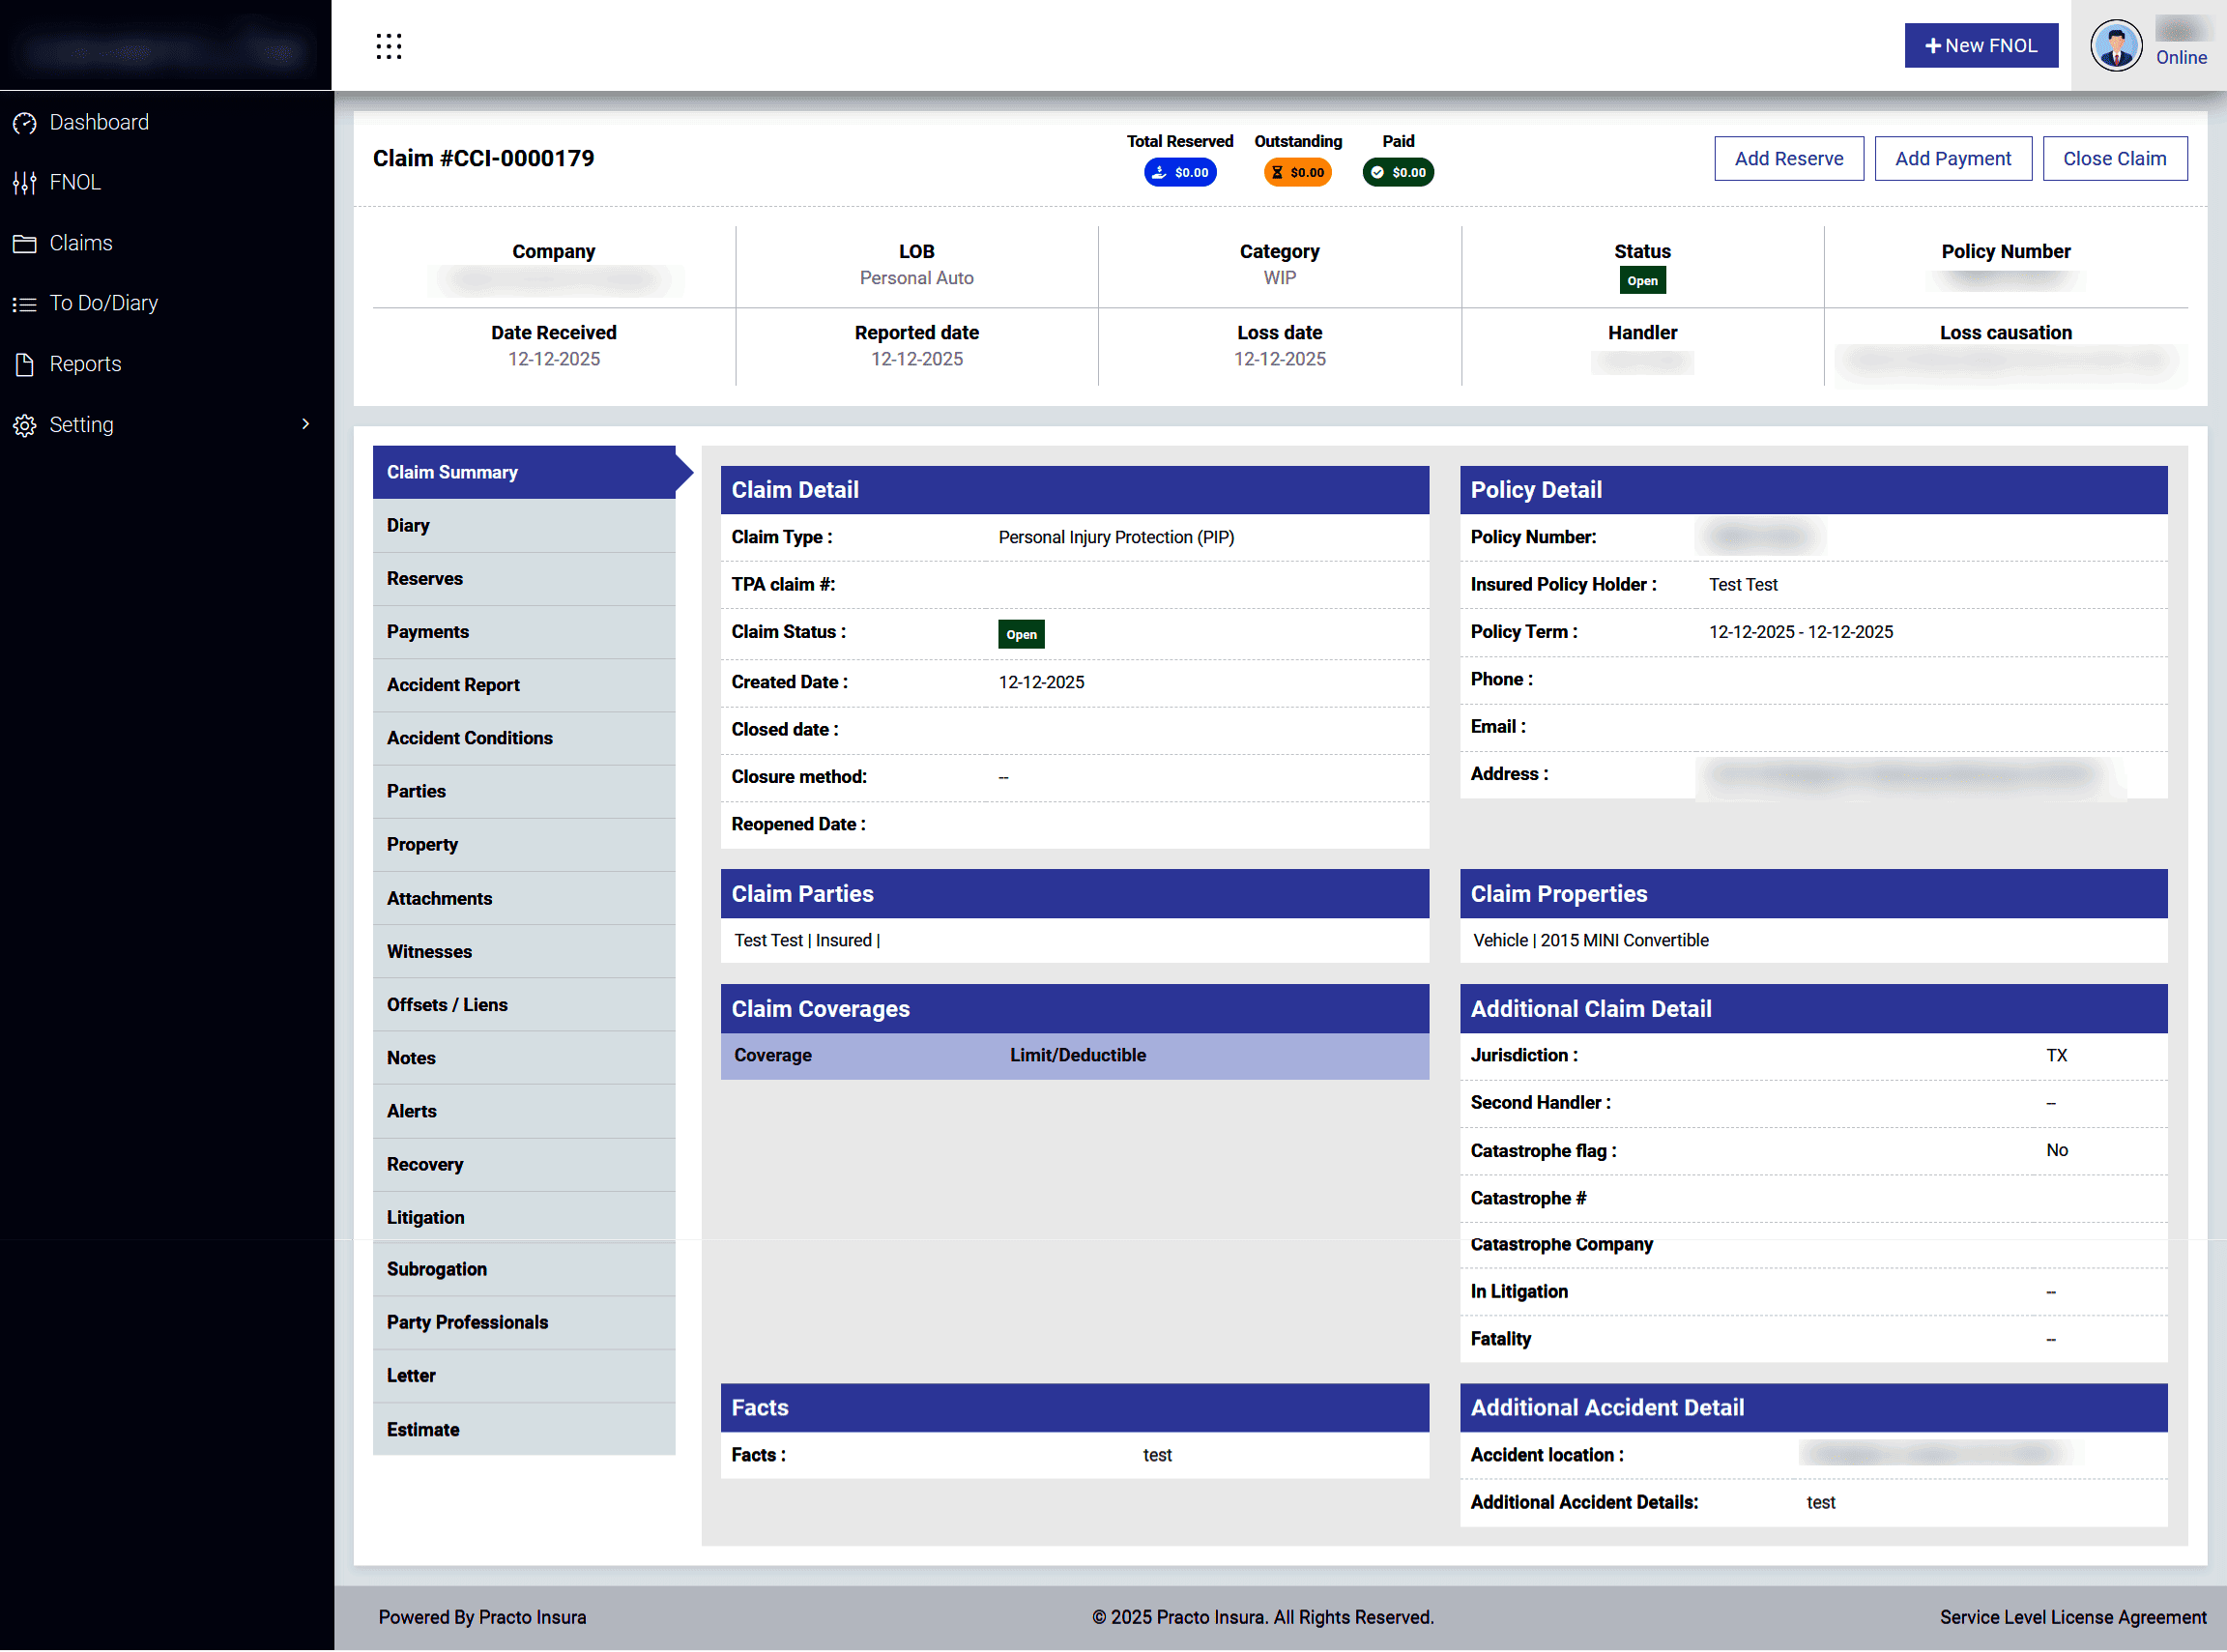Click the Outstanding $0.00 orange badge
The width and height of the screenshot is (2227, 1652).
click(x=1297, y=173)
